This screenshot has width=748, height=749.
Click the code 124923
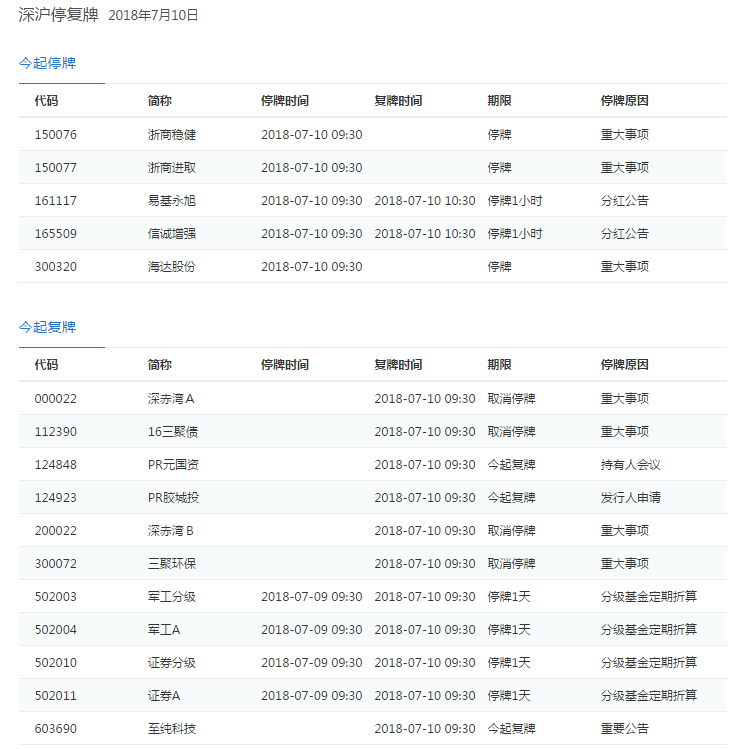click(x=55, y=498)
